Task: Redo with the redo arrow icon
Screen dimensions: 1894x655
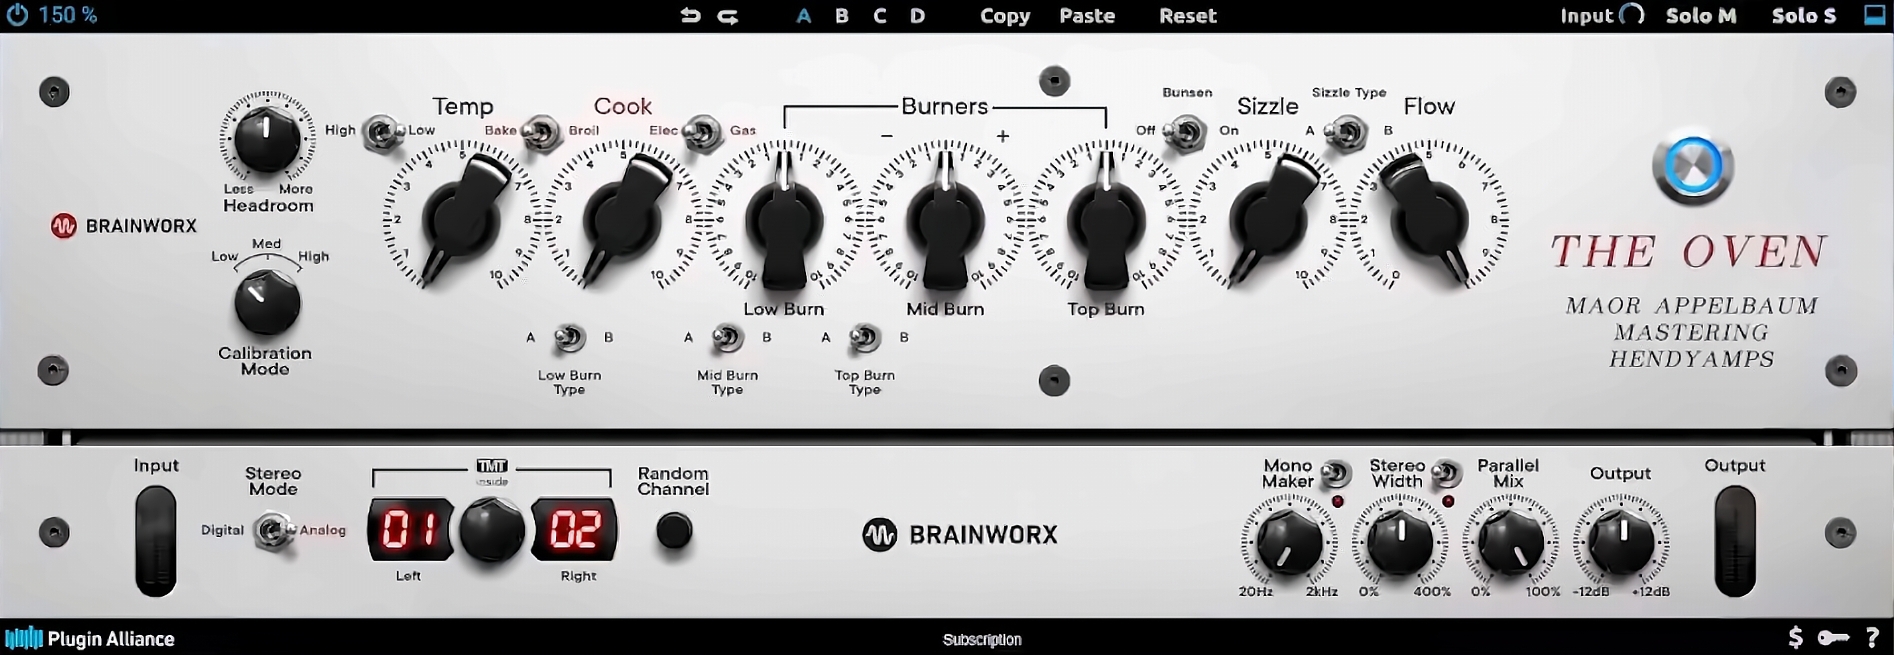Action: click(x=728, y=16)
